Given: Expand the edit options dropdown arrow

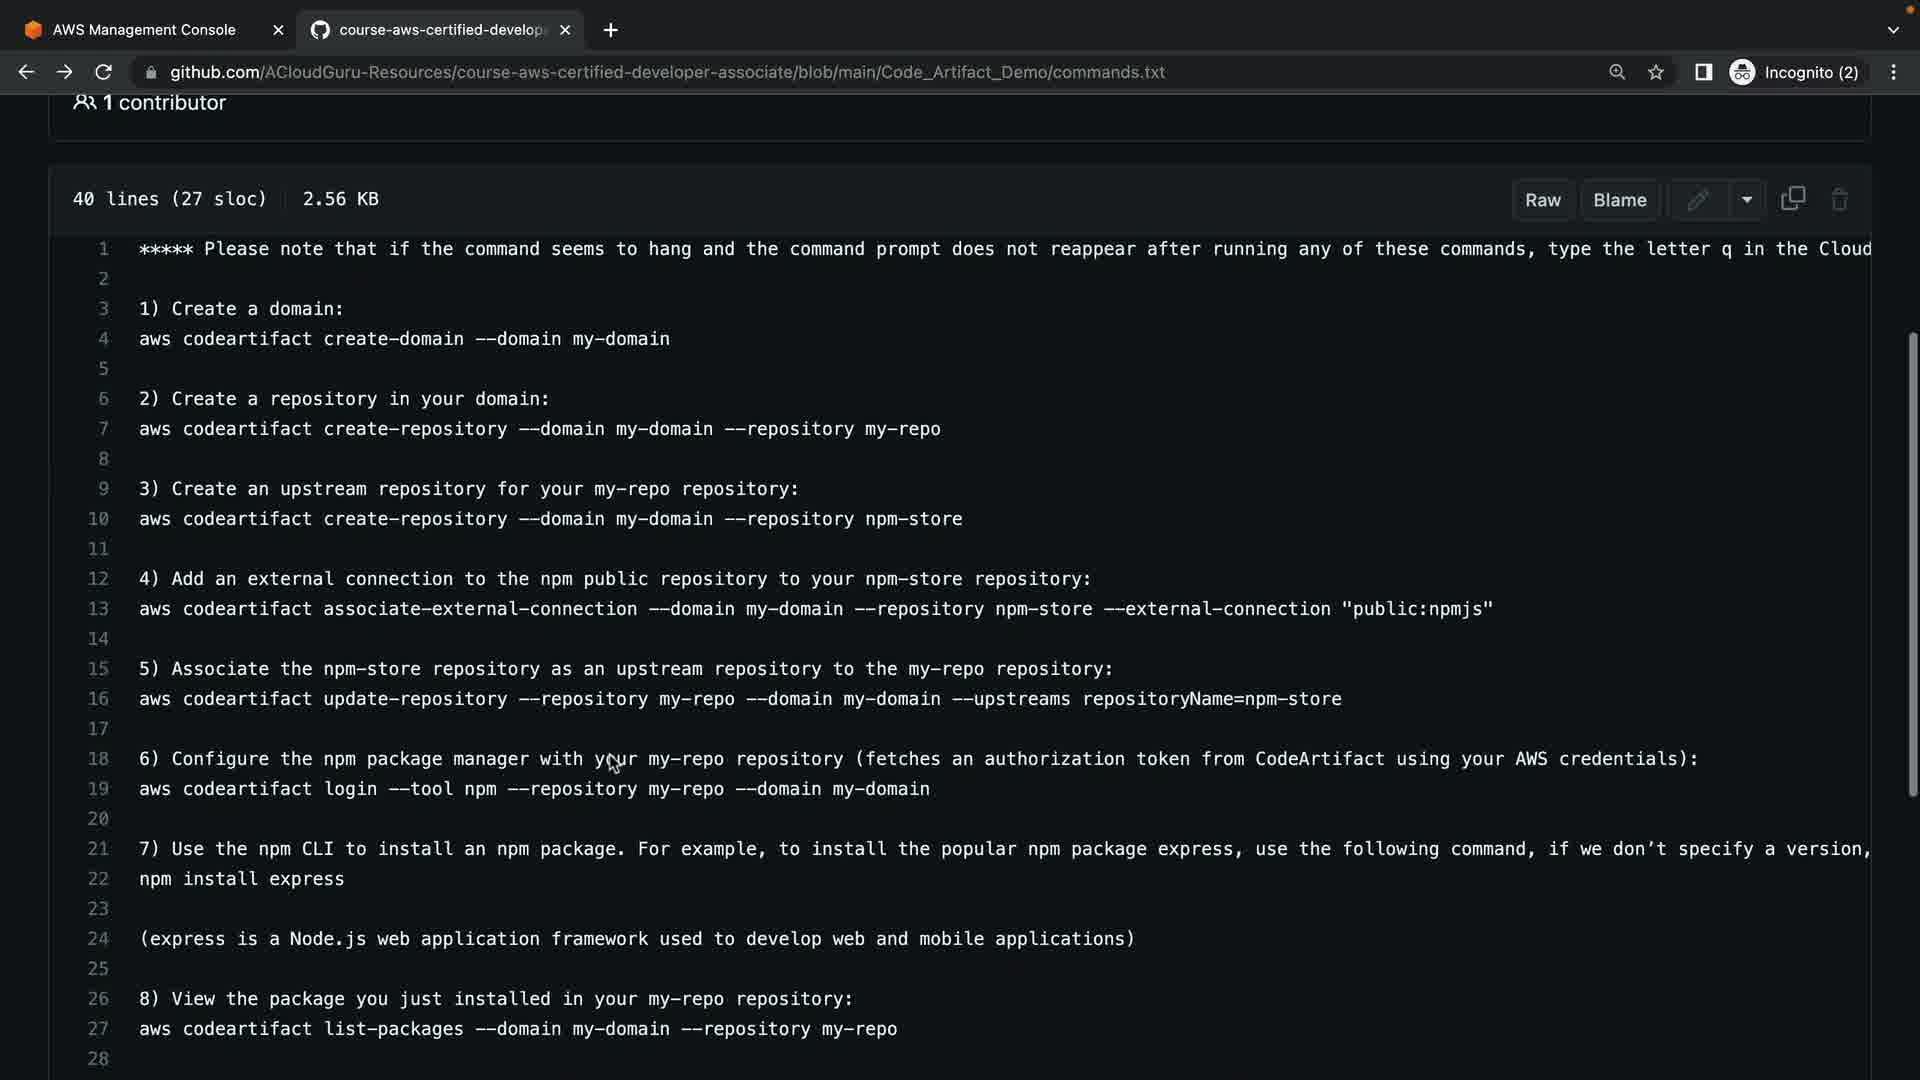Looking at the screenshot, I should click(x=1747, y=200).
